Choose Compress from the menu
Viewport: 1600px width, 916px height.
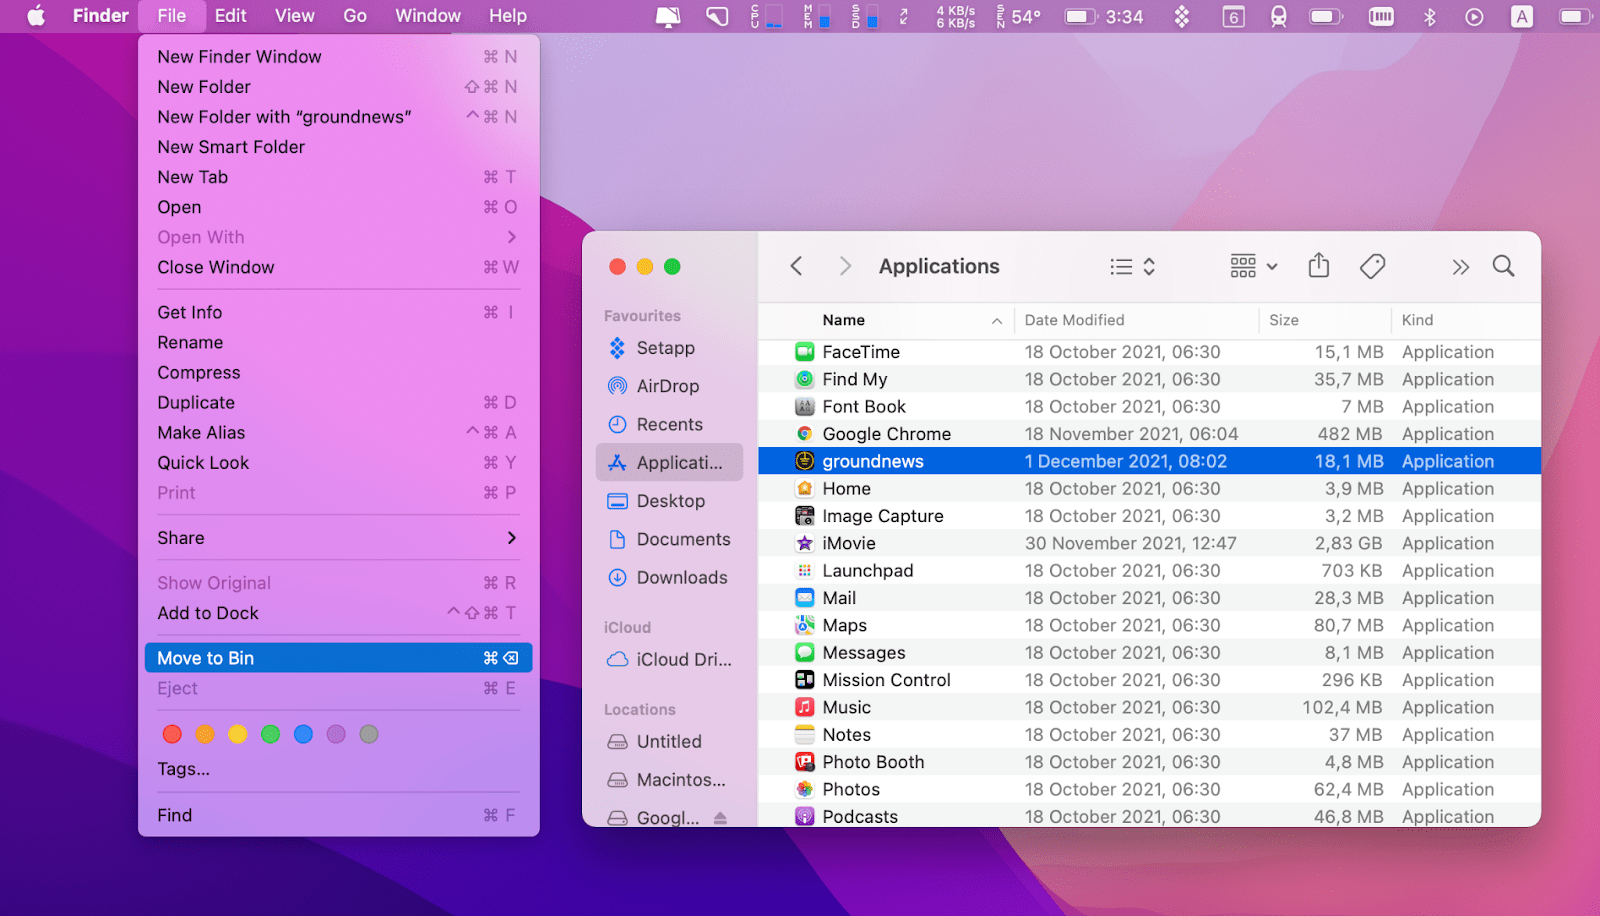(338, 372)
